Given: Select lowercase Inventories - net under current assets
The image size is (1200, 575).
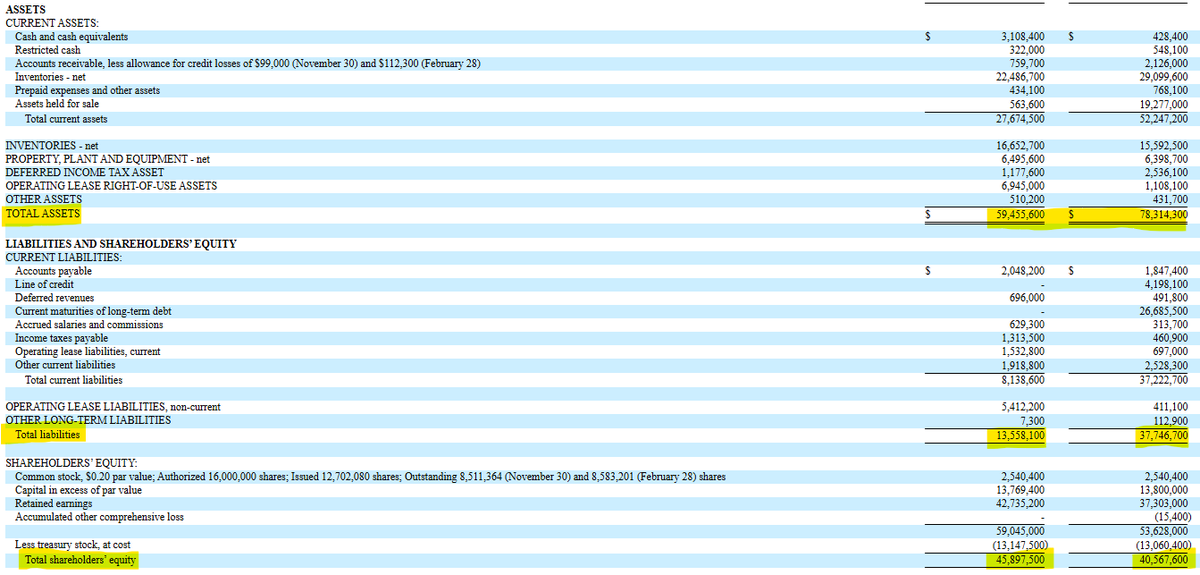Looking at the screenshot, I should pos(50,77).
